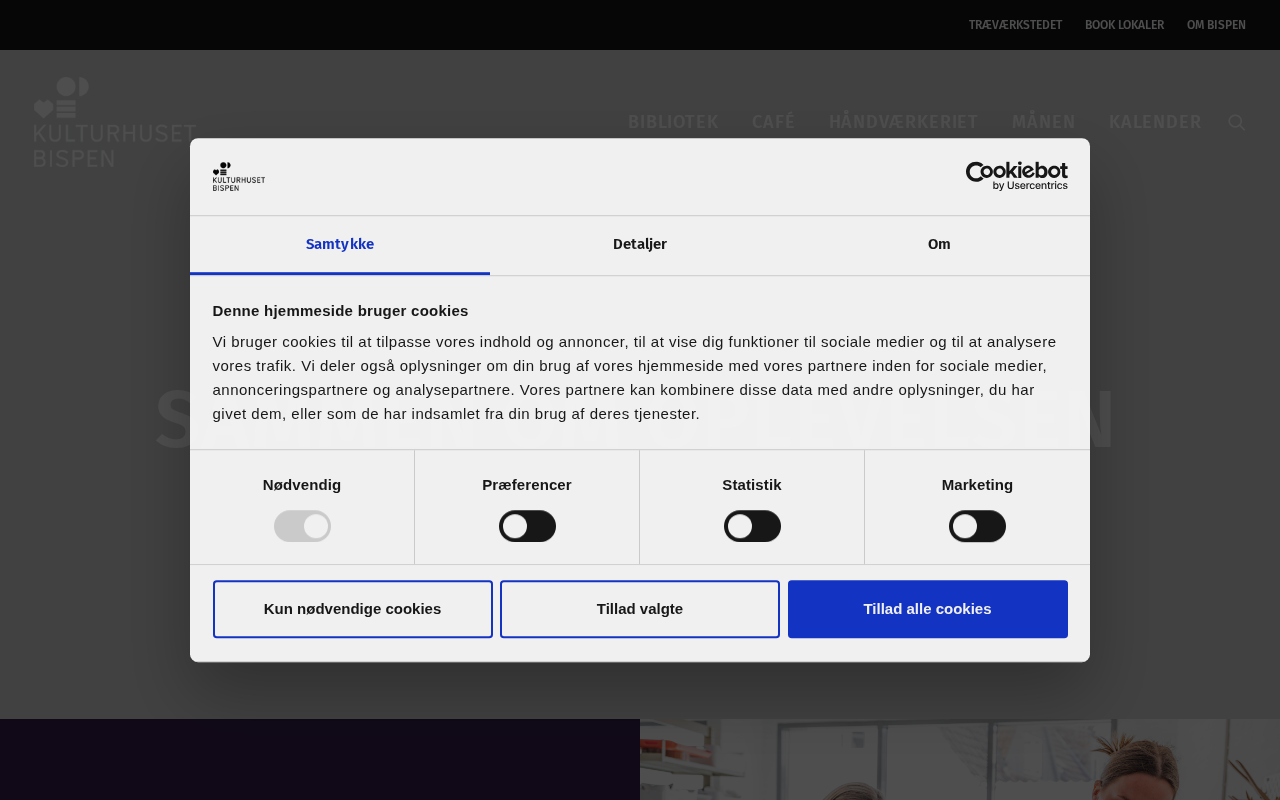Open the Kulturhuset Bispen site logo
Viewport: 1280px width, 800px height.
115,122
